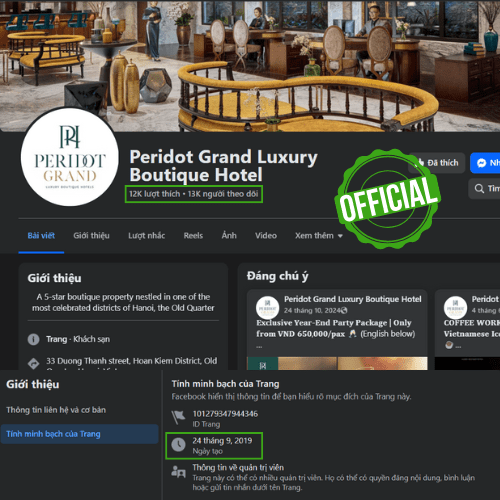Open the 13K người theo dõi followers link
500x500 pixels.
point(223,194)
